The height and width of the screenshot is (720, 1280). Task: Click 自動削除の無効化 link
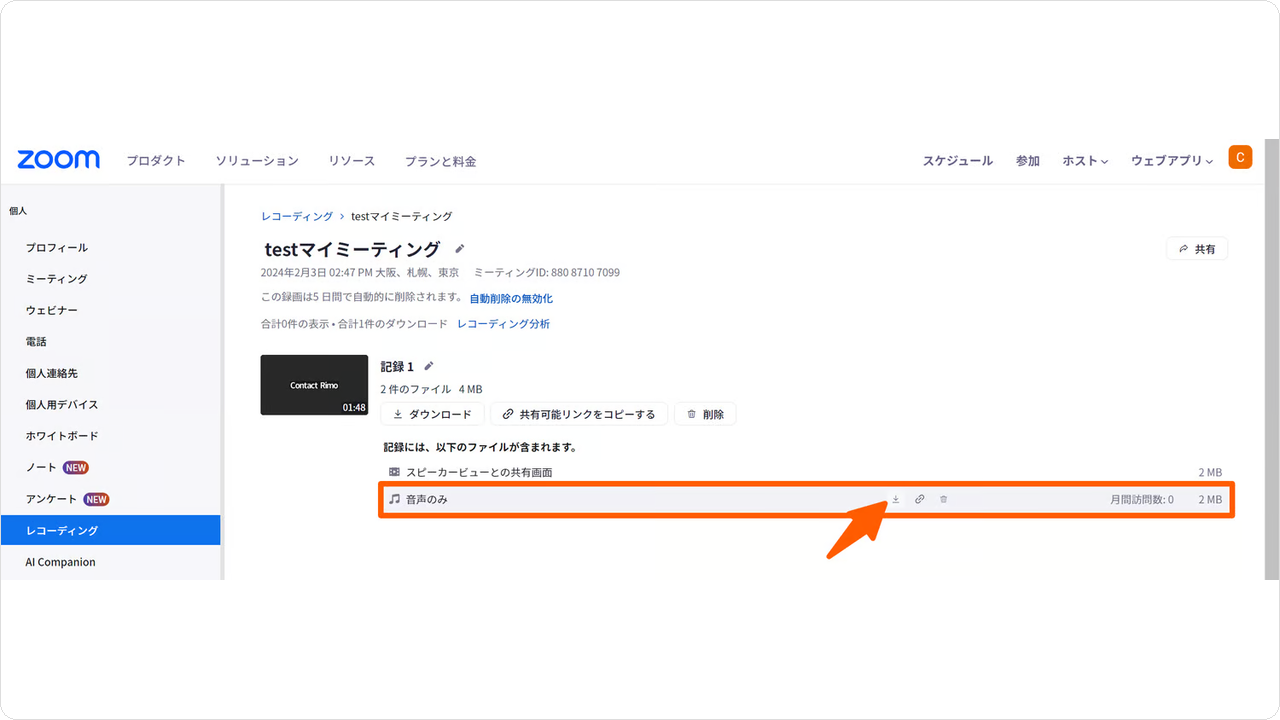511,298
